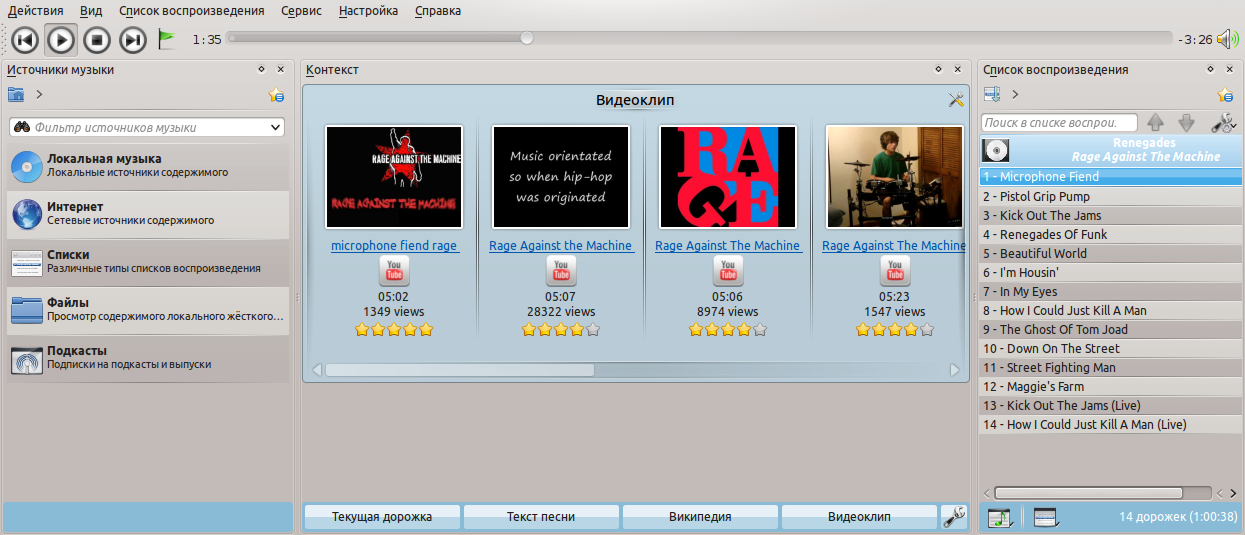The height and width of the screenshot is (535, 1245).
Task: Open the Действия menu
Action: 35,11
